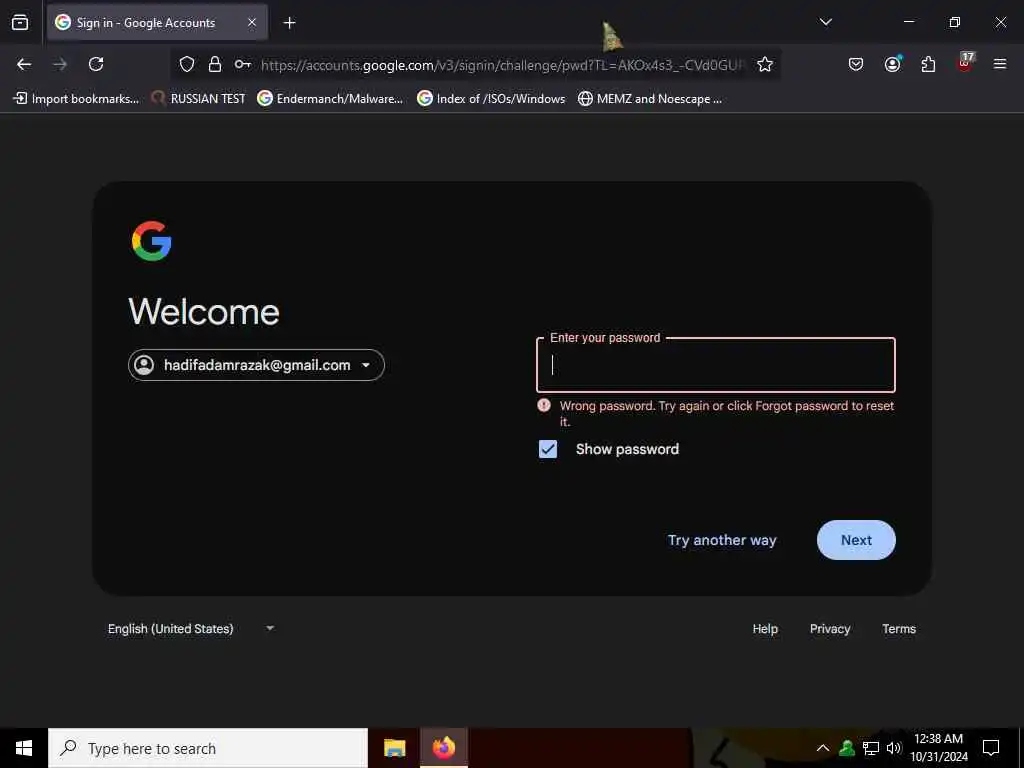Click the site security padlock icon

[x=215, y=64]
